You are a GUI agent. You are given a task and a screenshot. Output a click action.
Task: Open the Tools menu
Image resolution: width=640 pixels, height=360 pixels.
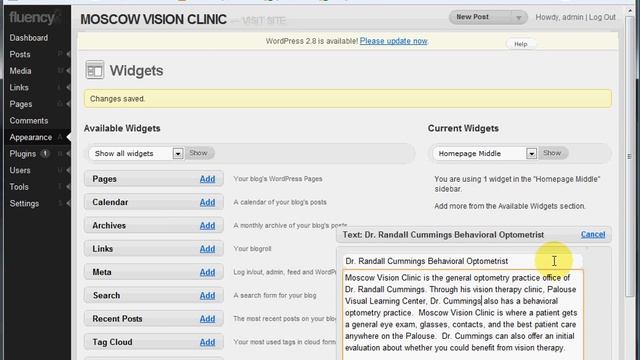click(19, 187)
